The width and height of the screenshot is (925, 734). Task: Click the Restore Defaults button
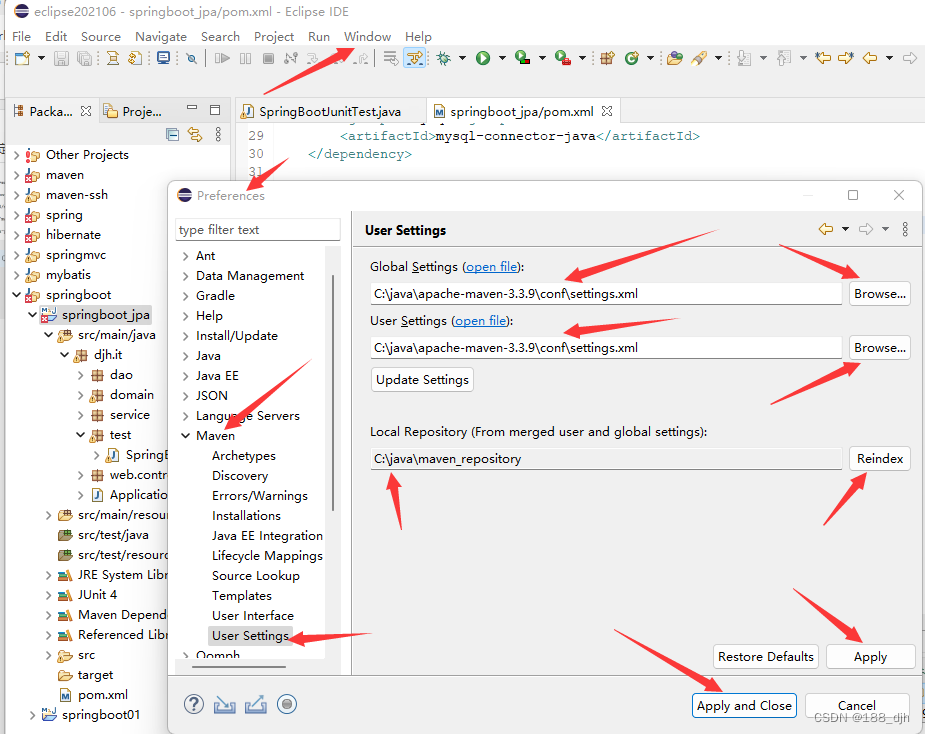pos(766,657)
